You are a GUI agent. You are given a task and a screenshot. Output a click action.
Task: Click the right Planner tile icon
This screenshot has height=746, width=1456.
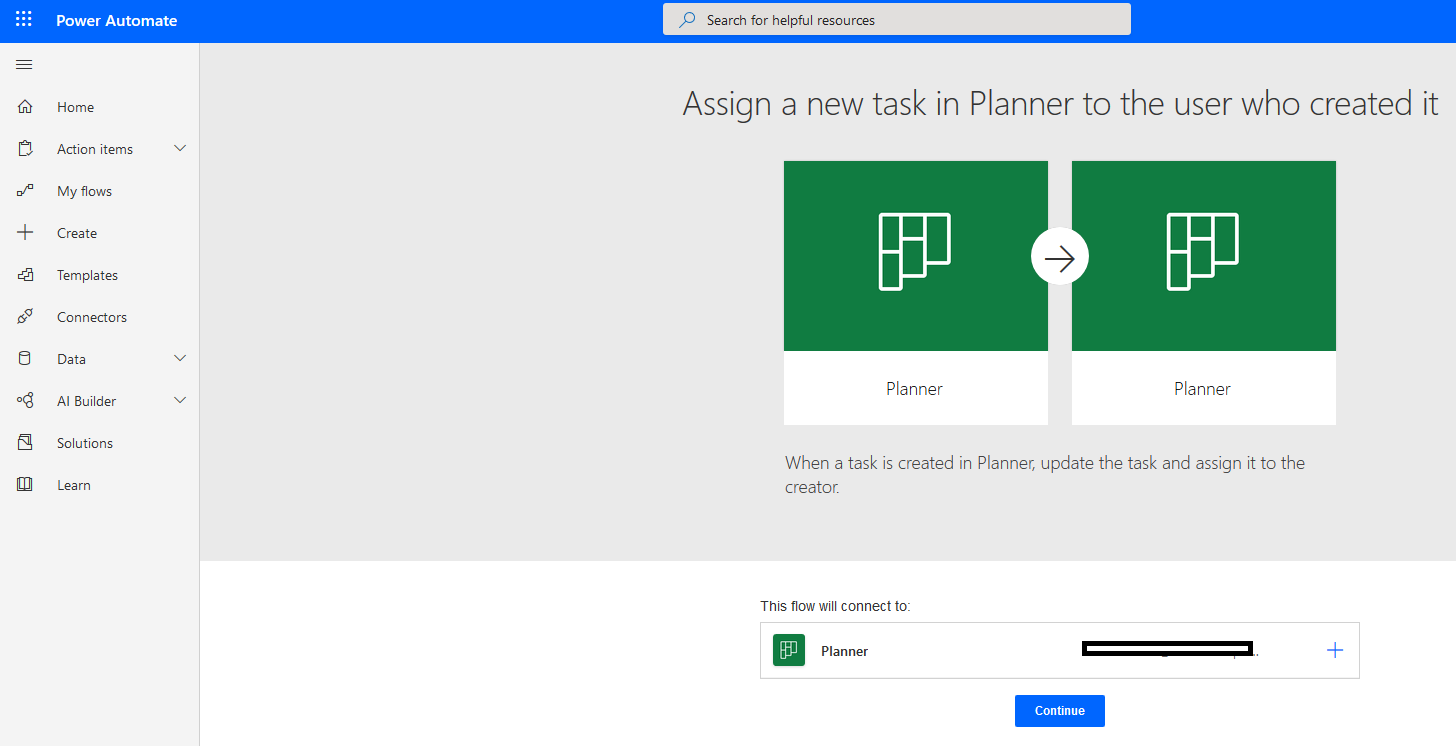point(1203,252)
